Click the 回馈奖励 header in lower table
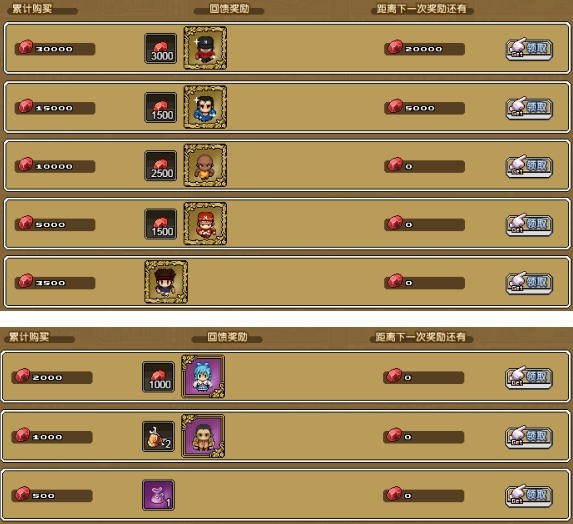The width and height of the screenshot is (573, 524). pyautogui.click(x=227, y=337)
